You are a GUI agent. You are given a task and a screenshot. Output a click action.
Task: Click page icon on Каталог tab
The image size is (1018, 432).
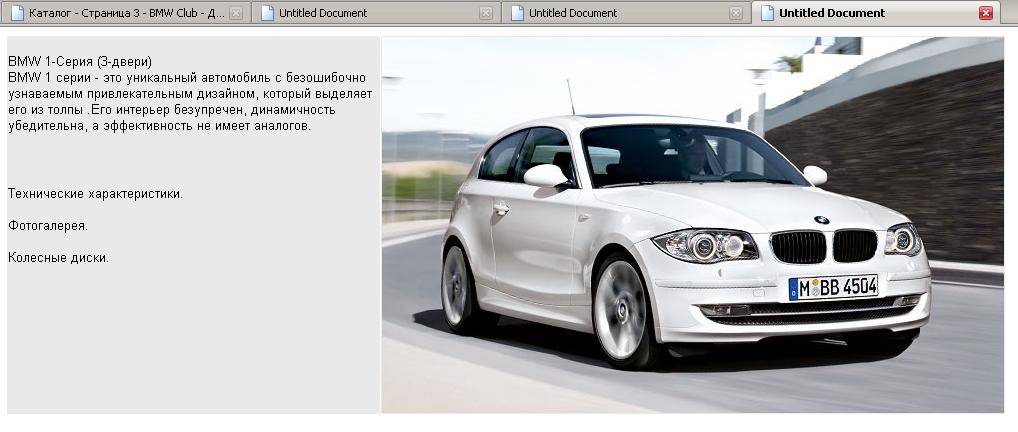(16, 13)
